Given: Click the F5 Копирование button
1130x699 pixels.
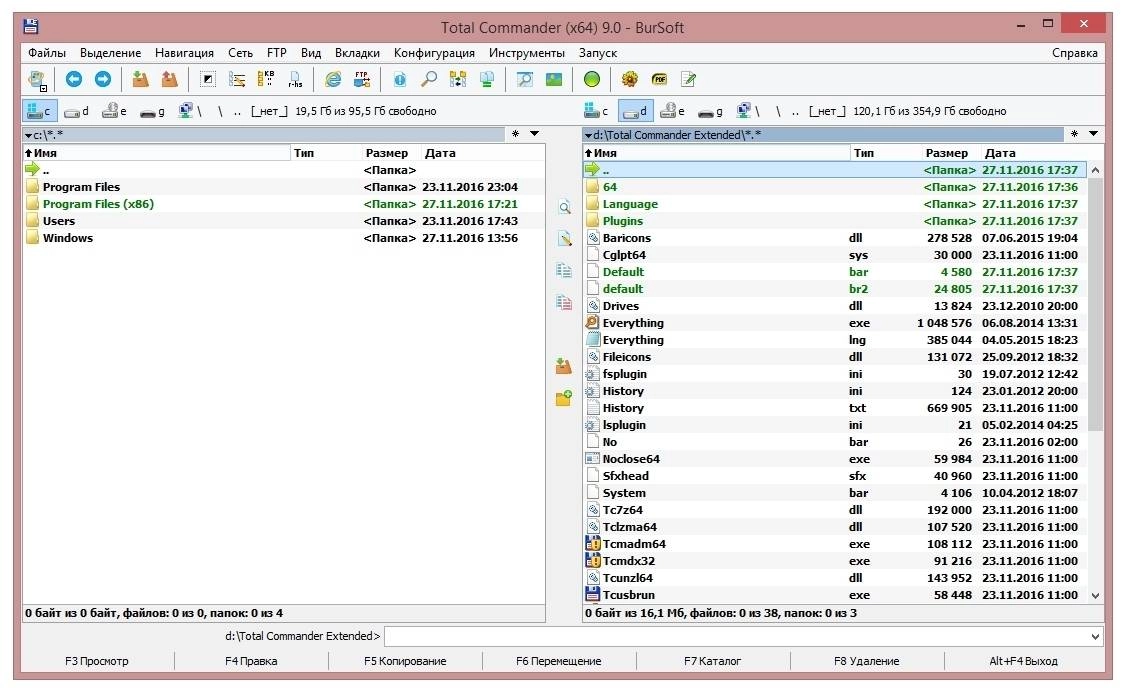Looking at the screenshot, I should (405, 661).
